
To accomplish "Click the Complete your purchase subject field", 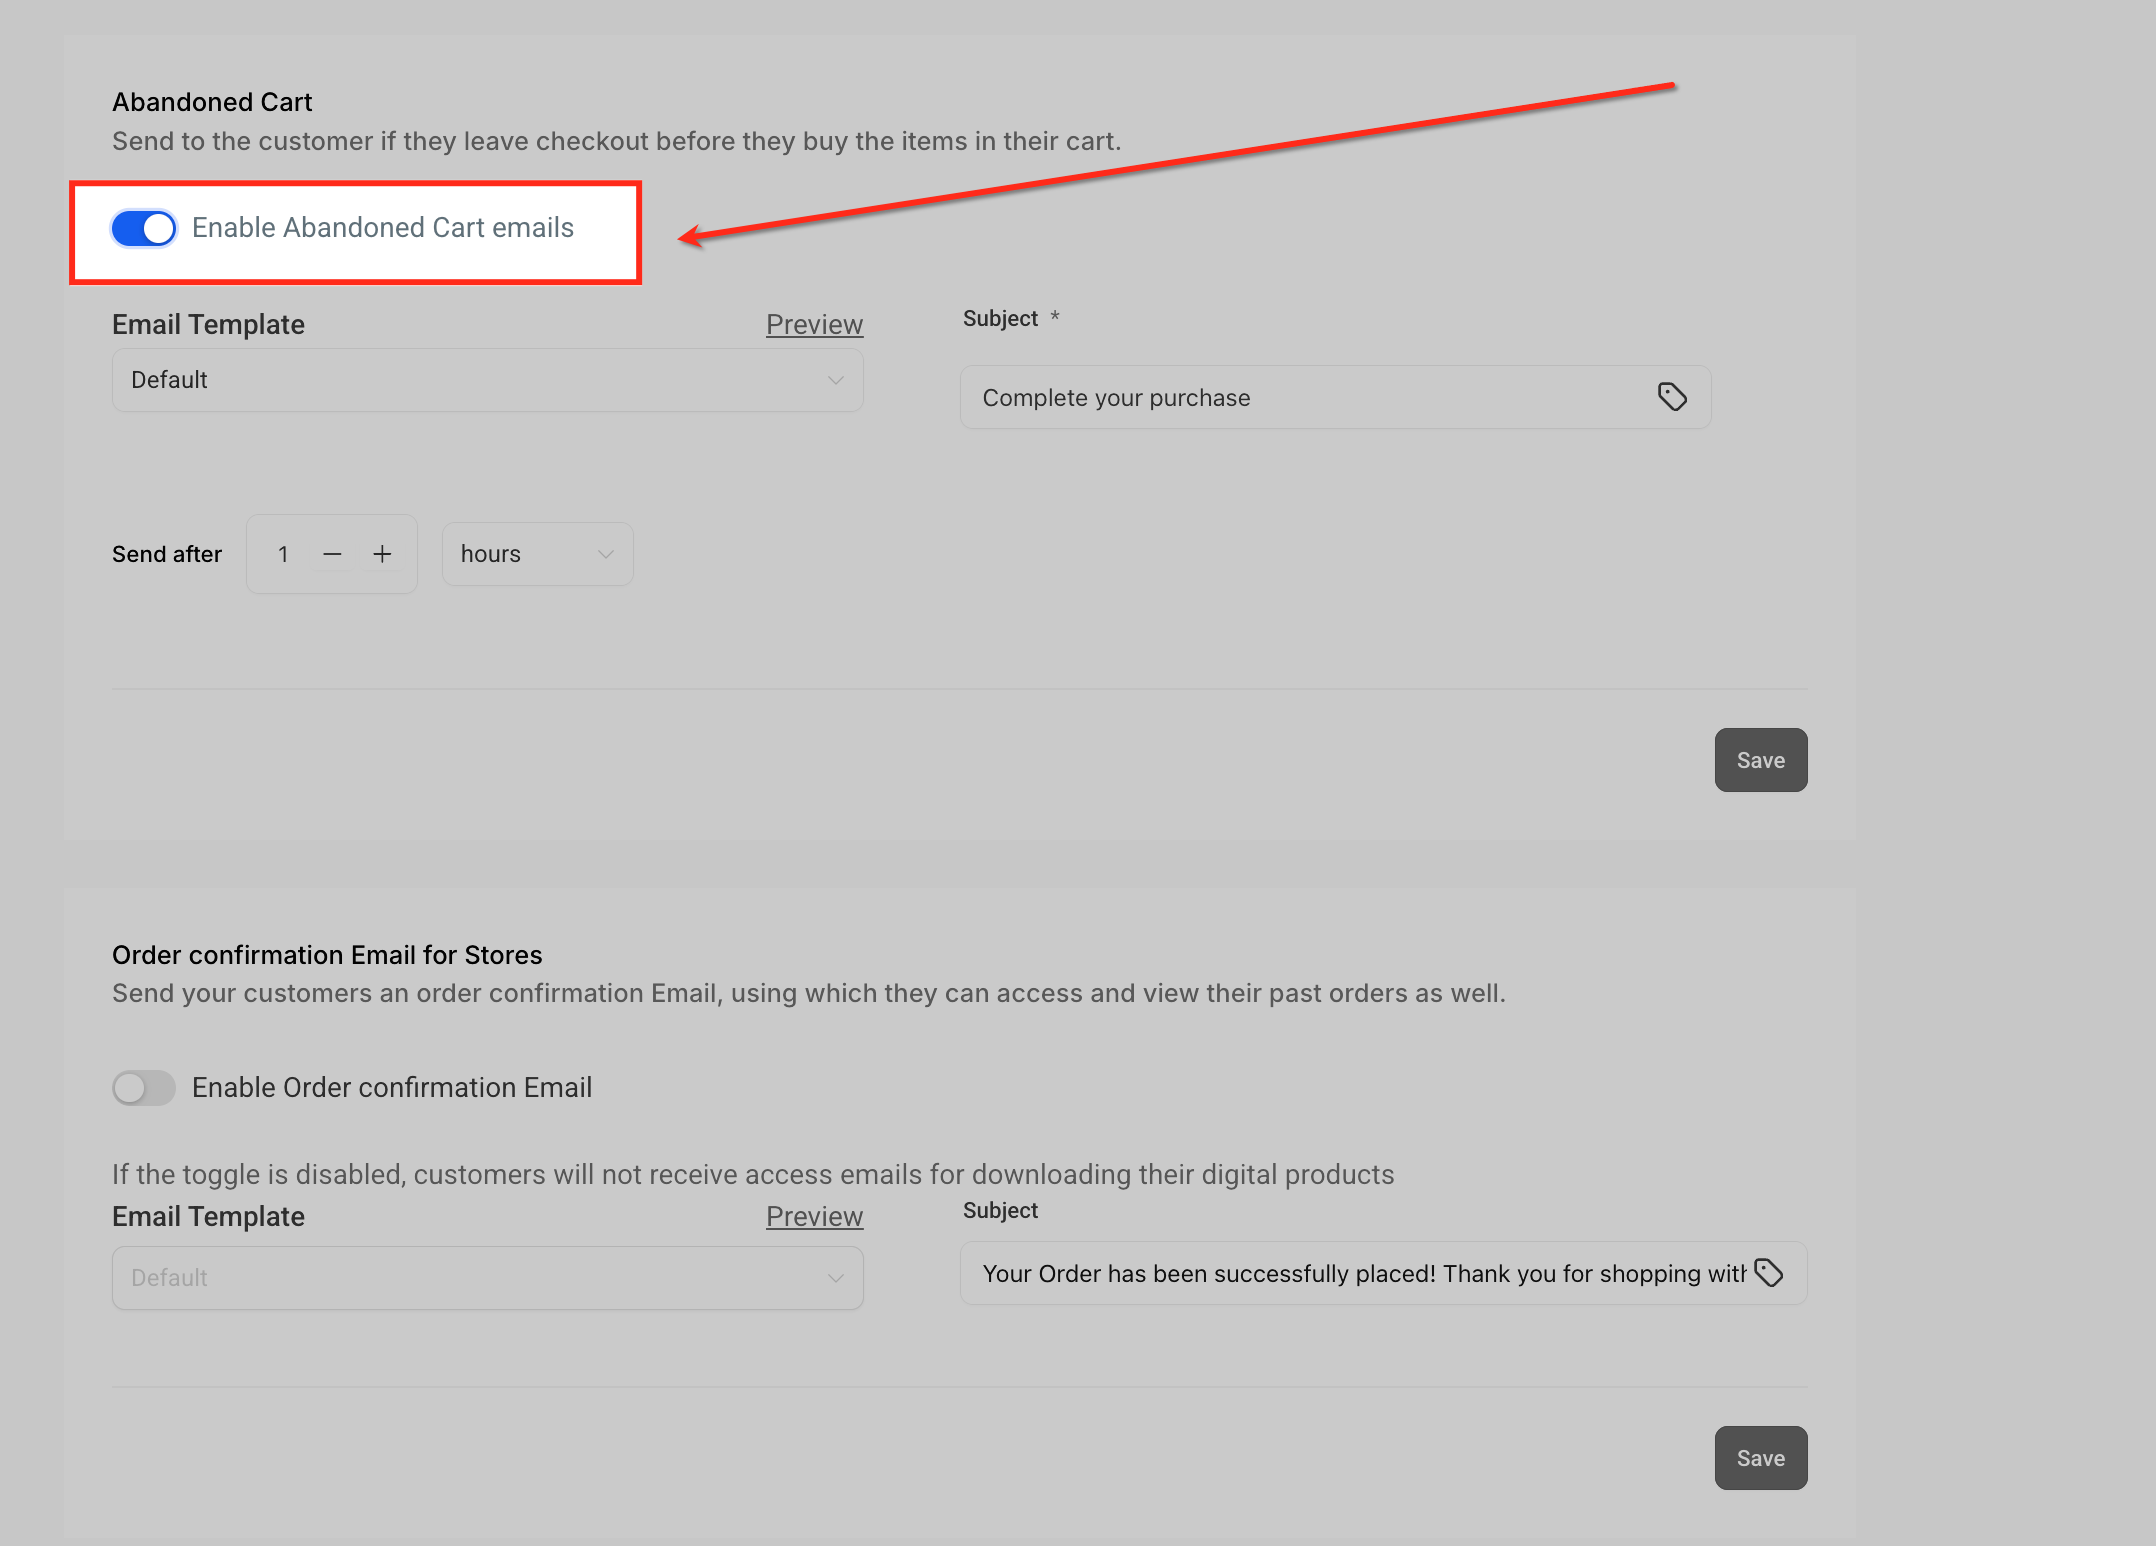I will [x=1300, y=398].
